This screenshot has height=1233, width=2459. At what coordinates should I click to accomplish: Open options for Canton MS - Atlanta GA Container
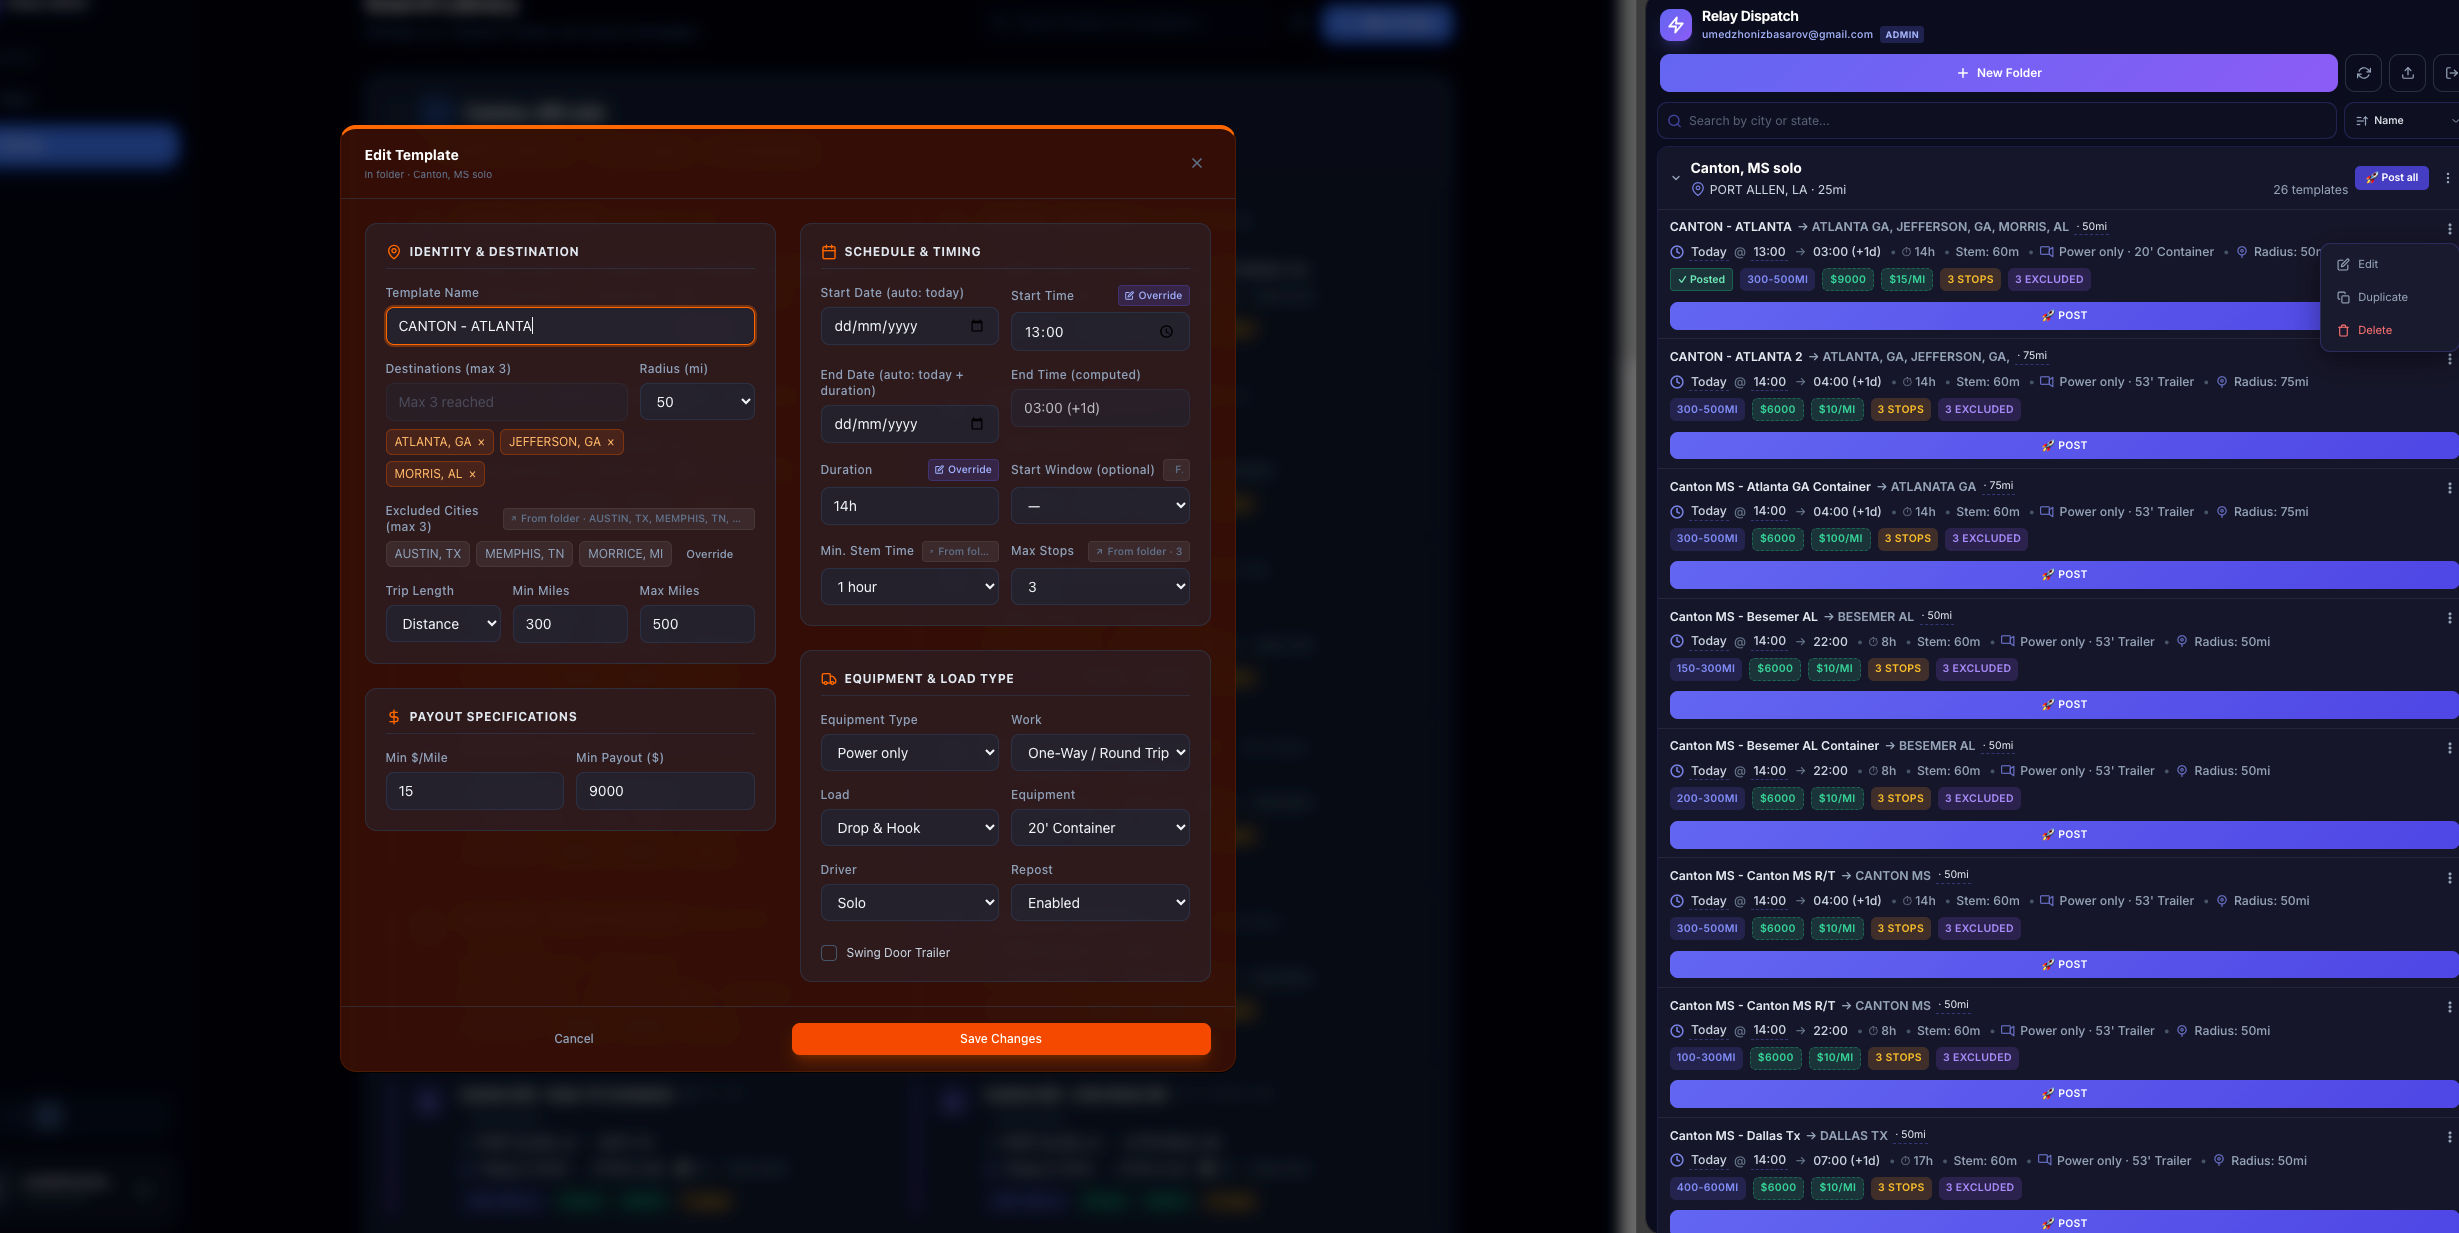pyautogui.click(x=2449, y=488)
